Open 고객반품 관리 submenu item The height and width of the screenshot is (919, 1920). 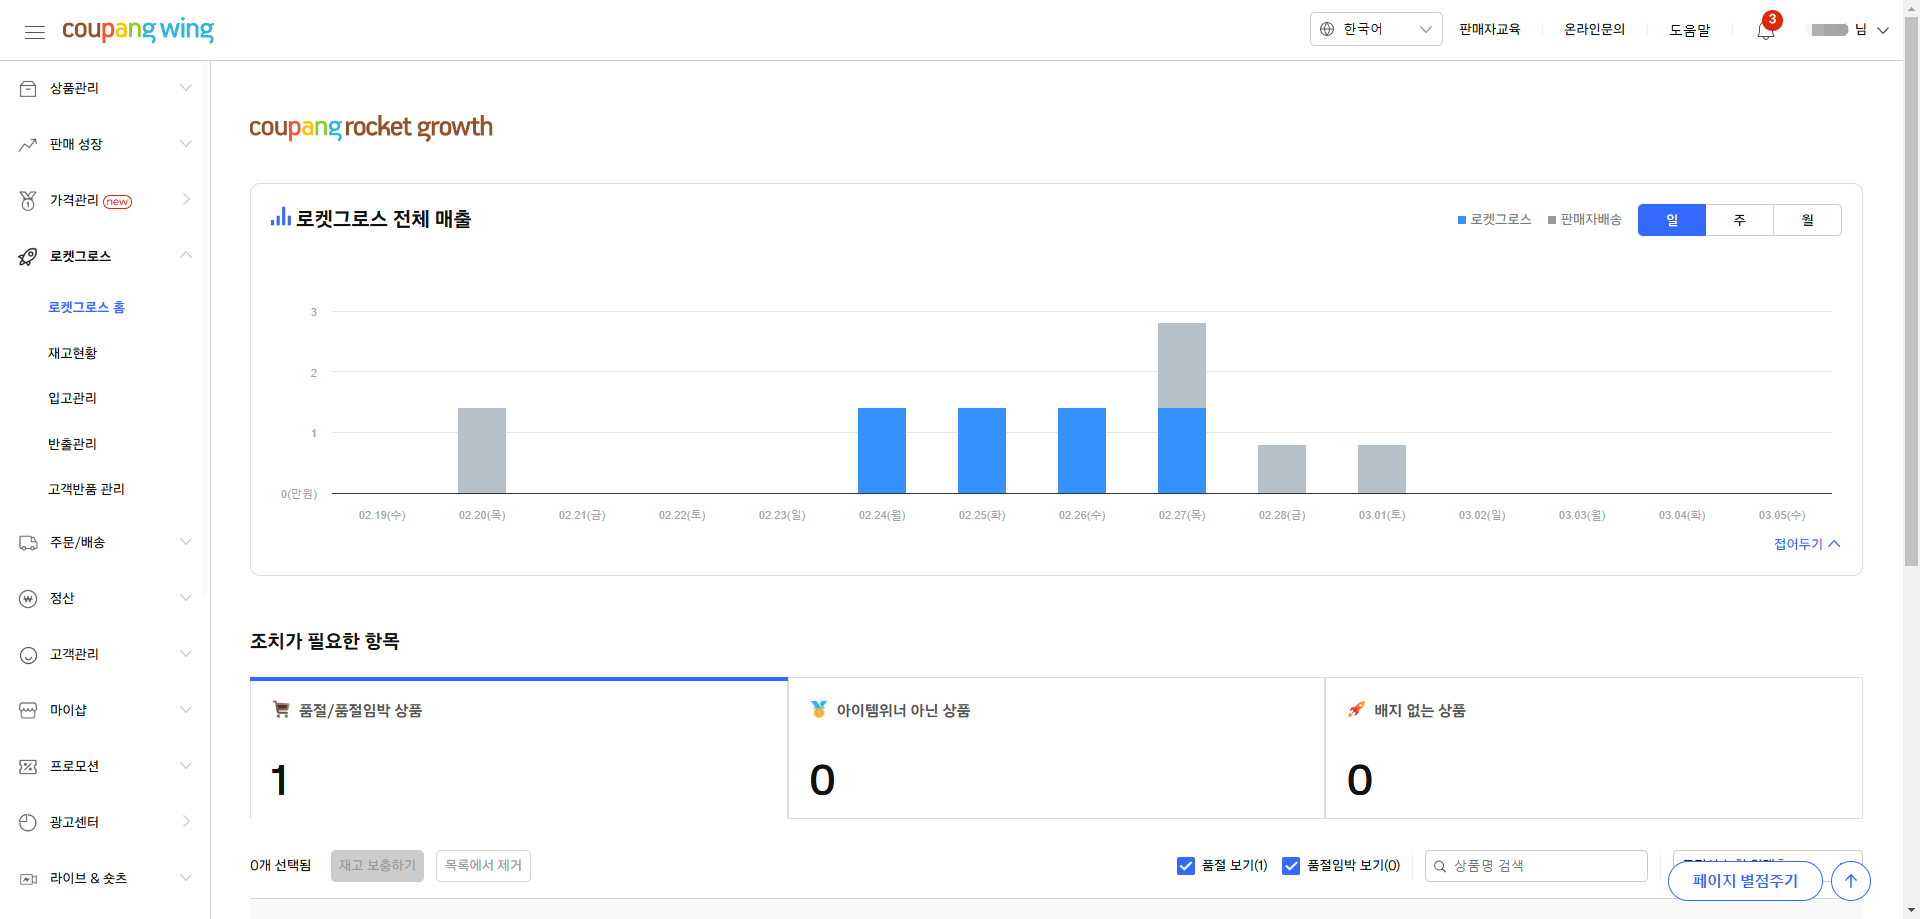[87, 489]
